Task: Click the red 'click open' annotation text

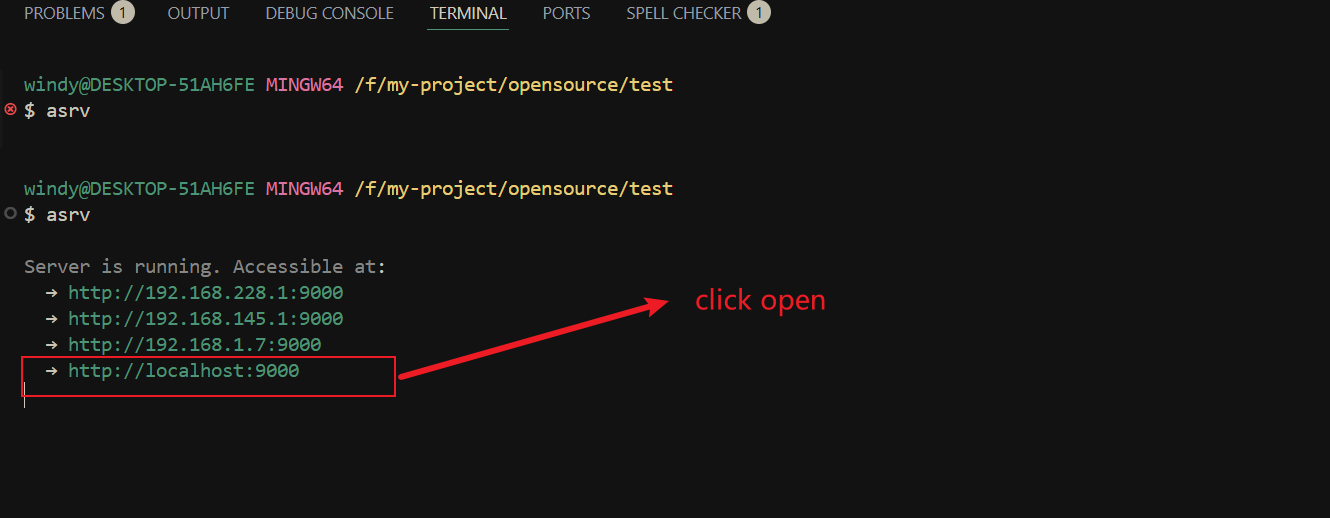Action: (x=760, y=300)
